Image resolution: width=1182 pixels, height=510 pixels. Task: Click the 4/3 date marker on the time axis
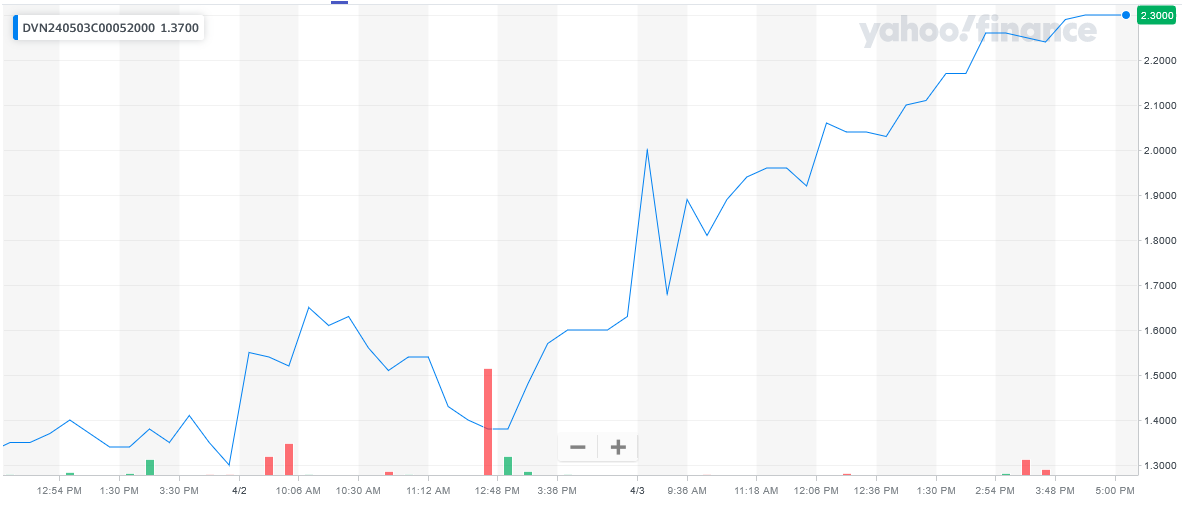click(x=637, y=491)
